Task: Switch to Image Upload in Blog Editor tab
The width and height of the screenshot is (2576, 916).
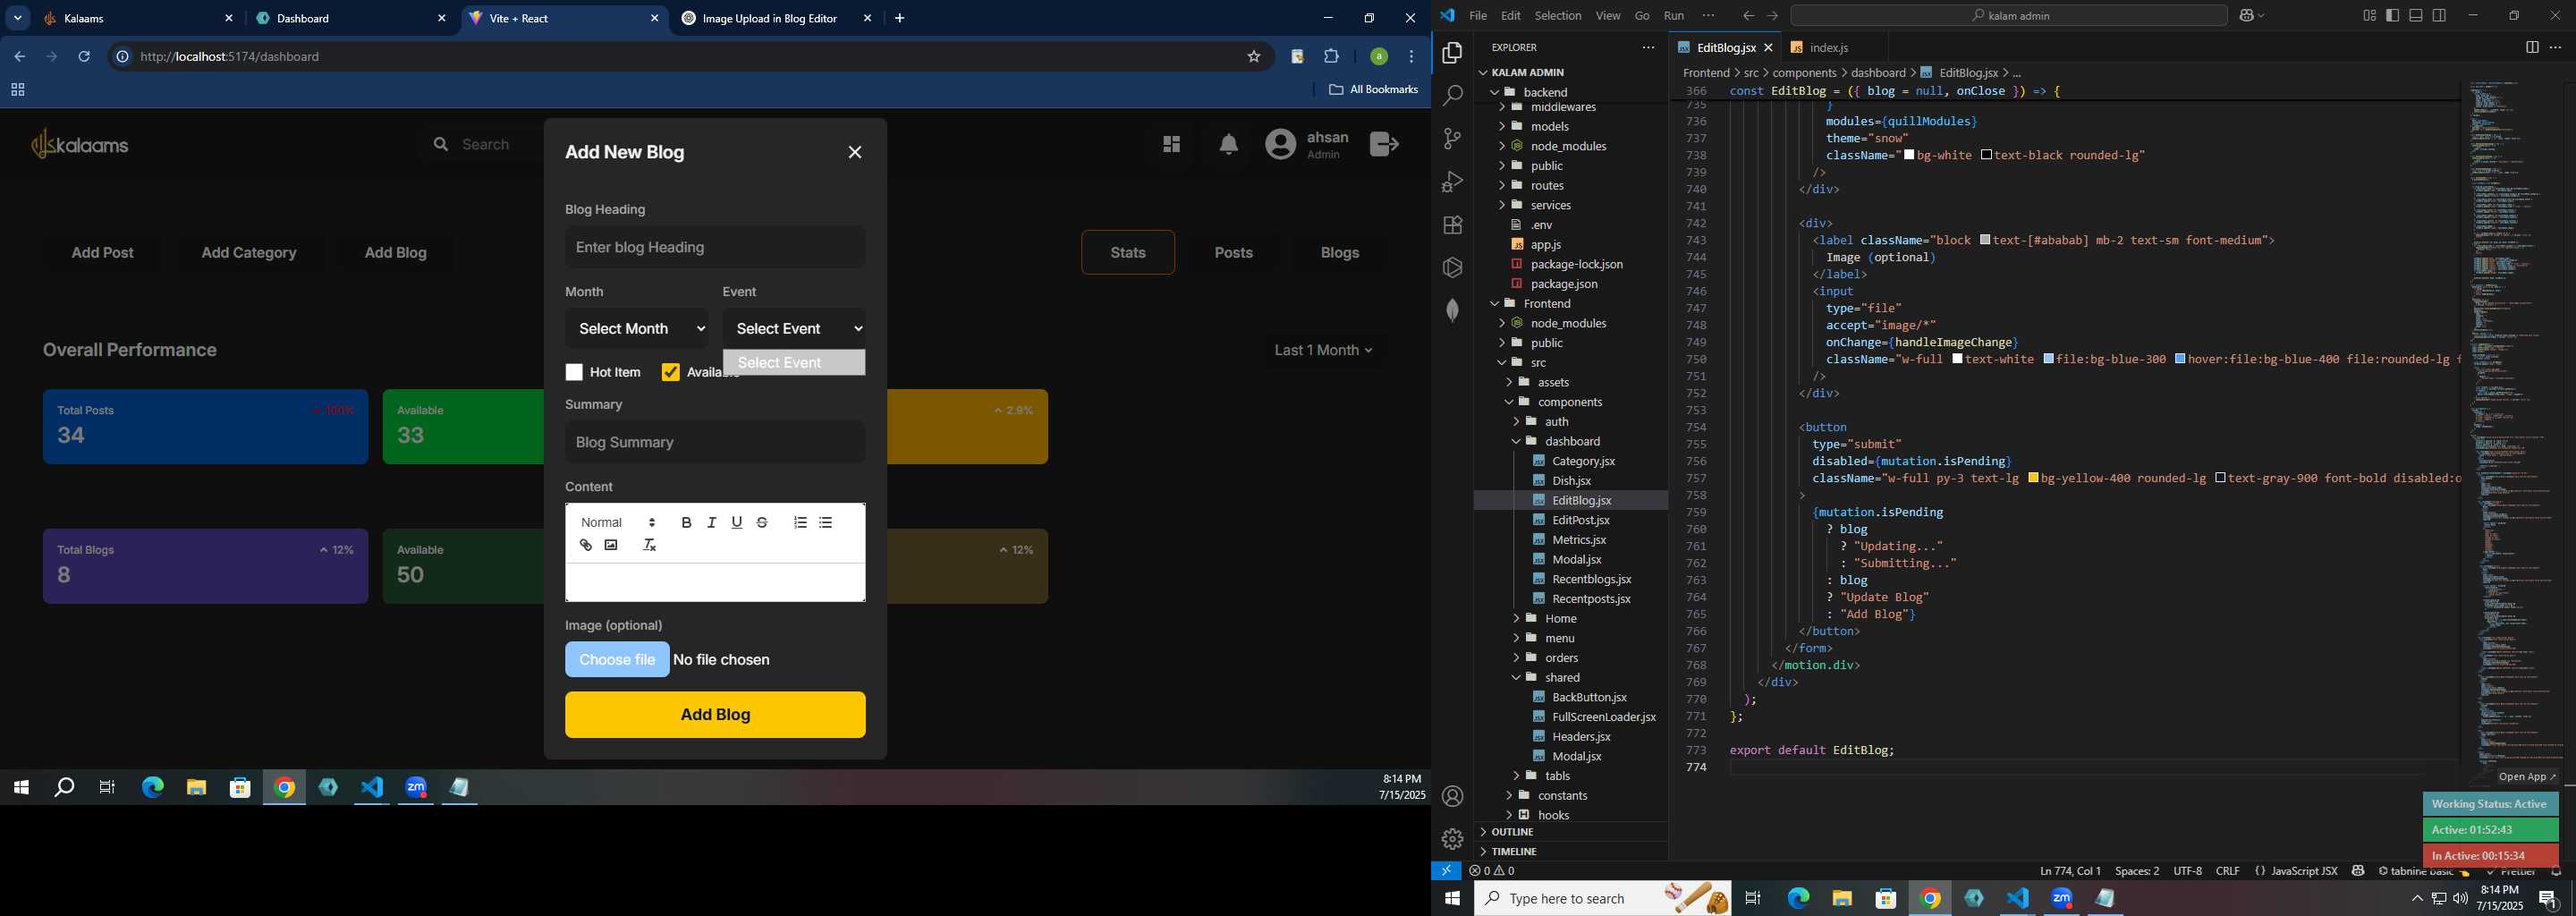Action: click(776, 18)
